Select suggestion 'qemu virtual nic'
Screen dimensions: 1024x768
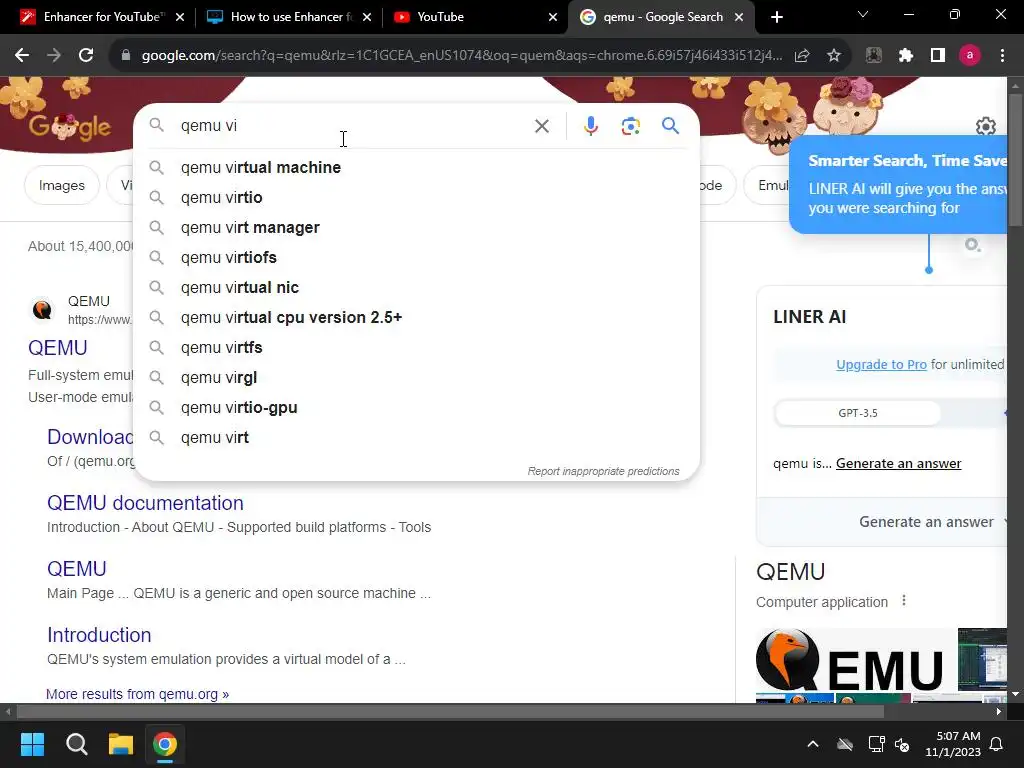[x=417, y=287]
